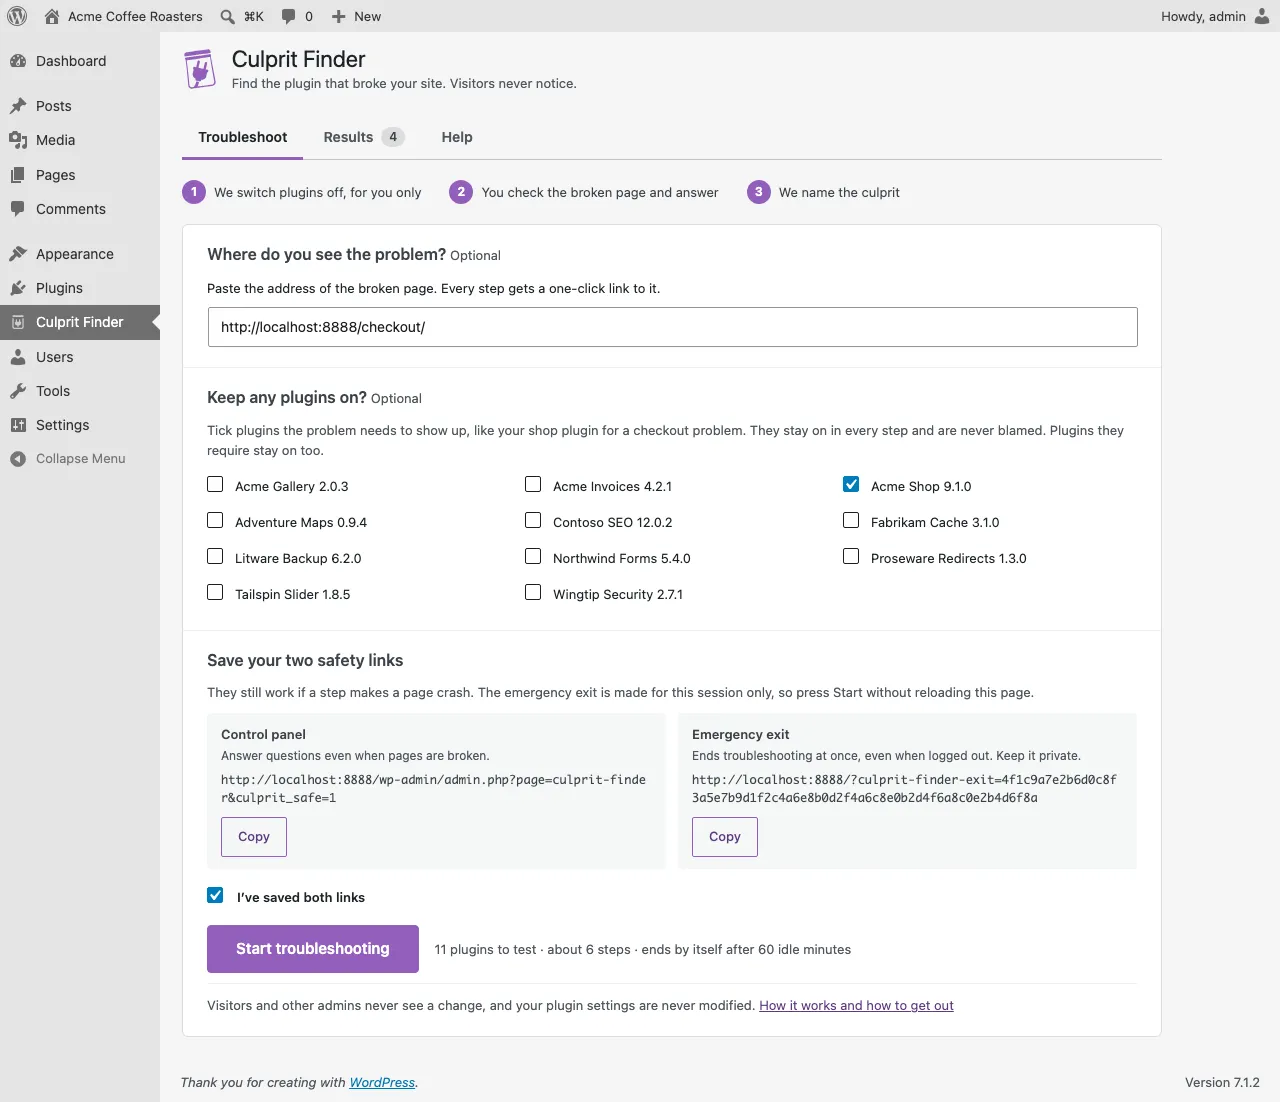Select Culprit Finder in the sidebar menu
This screenshot has width=1280, height=1102.
click(x=80, y=322)
